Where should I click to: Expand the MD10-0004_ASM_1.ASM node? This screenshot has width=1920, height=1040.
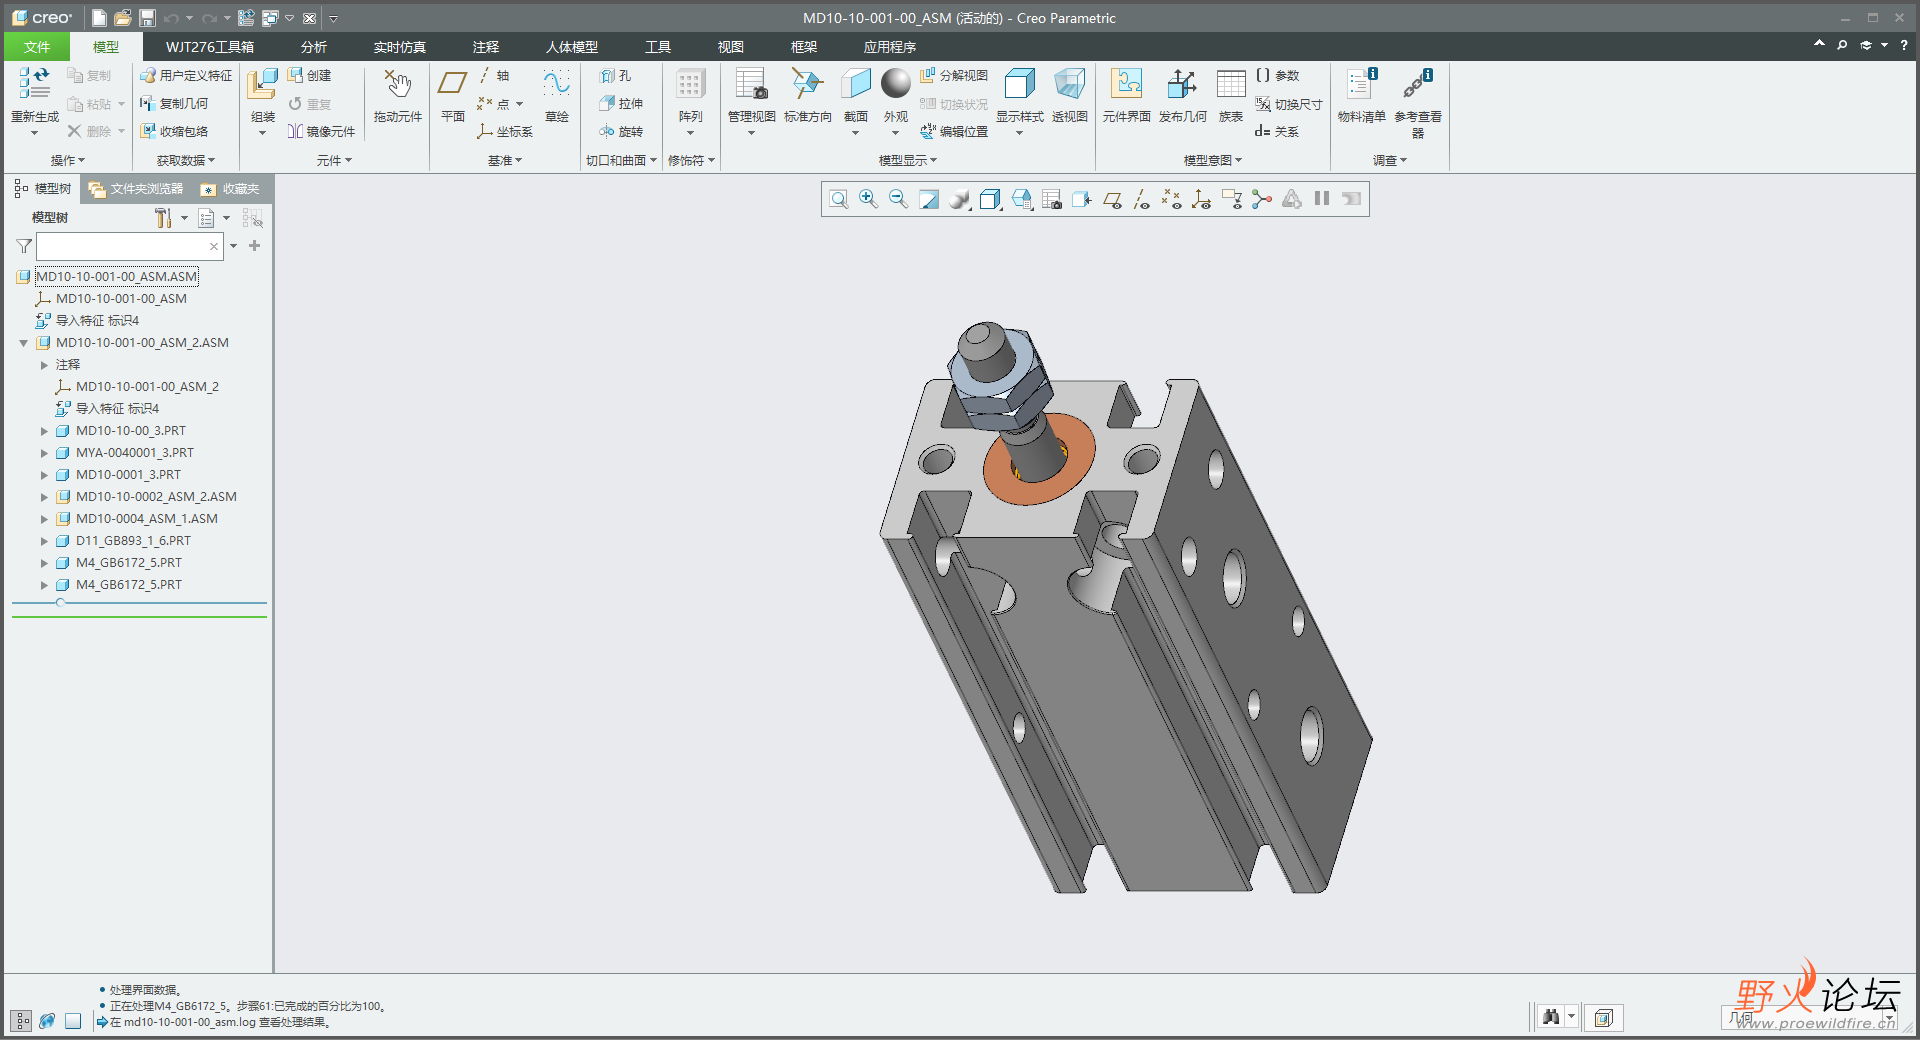pyautogui.click(x=44, y=519)
